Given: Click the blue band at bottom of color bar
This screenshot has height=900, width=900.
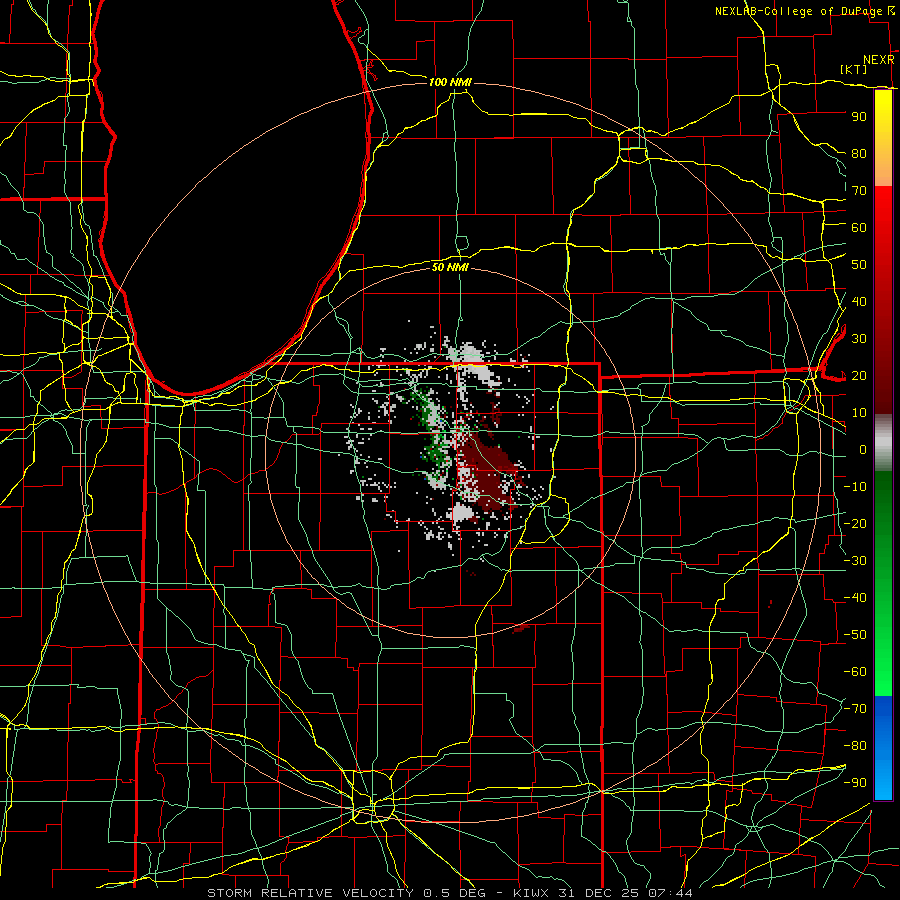Looking at the screenshot, I should [x=883, y=748].
